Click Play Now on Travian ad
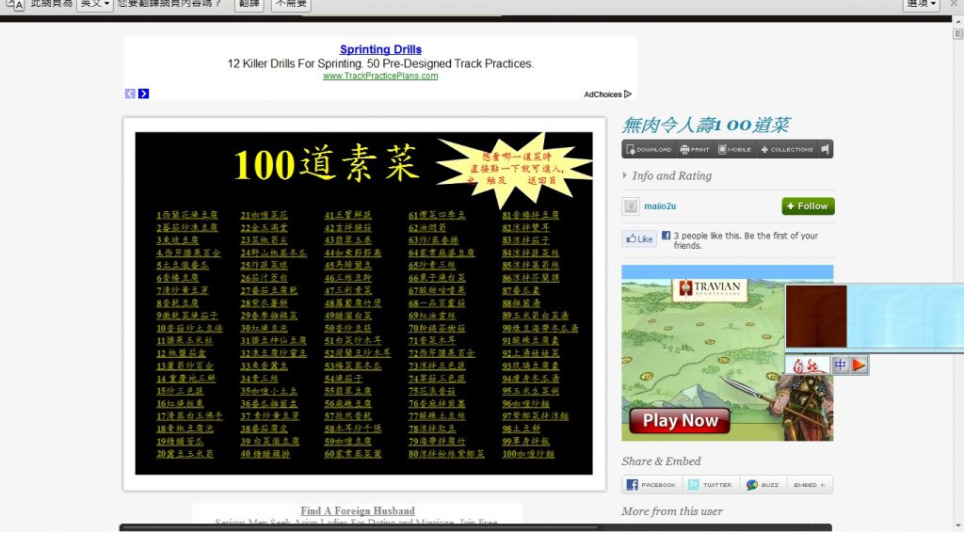Screen dimensions: 964x540 click(680, 420)
